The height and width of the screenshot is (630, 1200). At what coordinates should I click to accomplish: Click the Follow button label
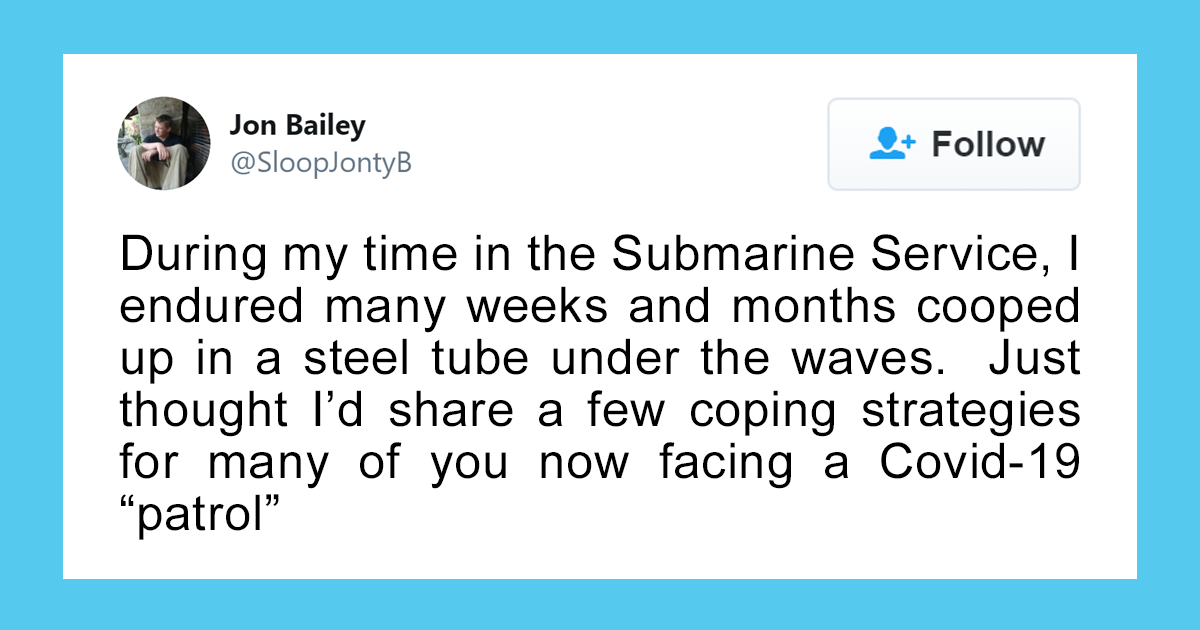(x=988, y=144)
